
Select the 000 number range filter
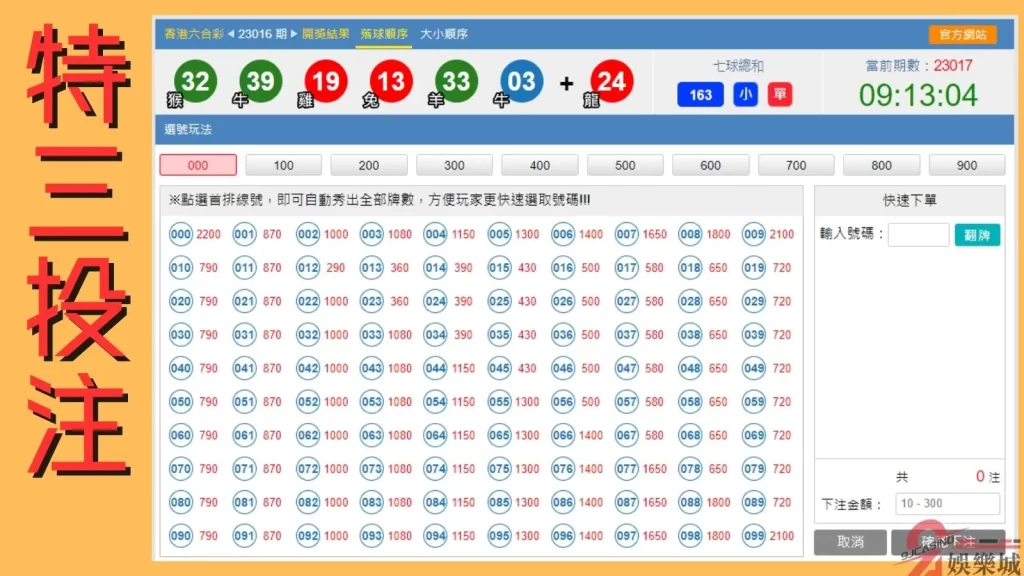point(197,165)
